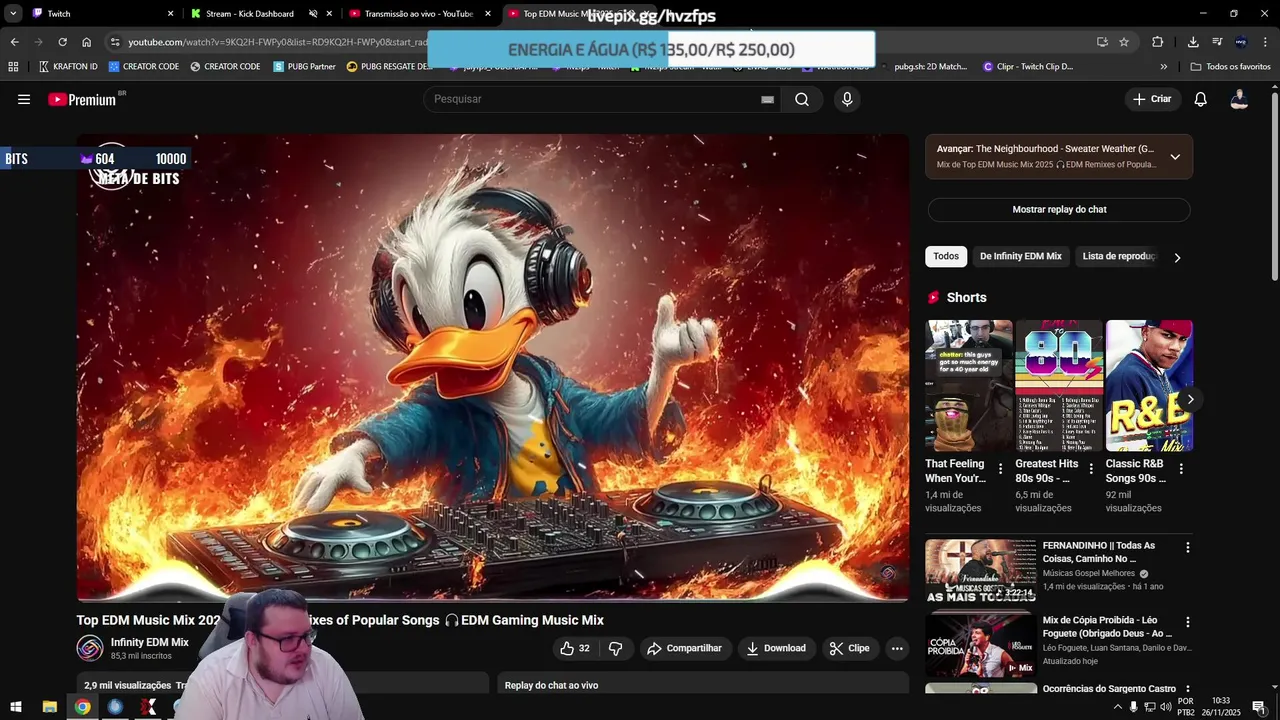Click the search magnifier button

click(x=802, y=99)
